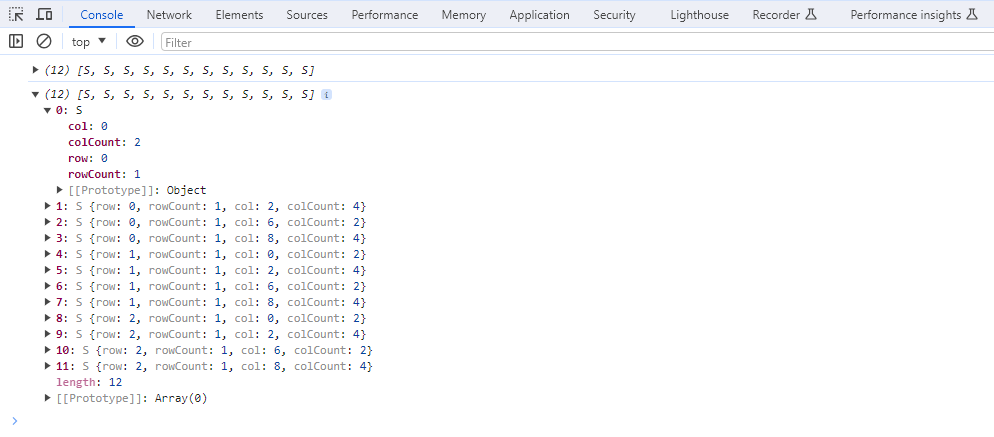Expand the first collapsed array of 12
Image resolution: width=994 pixels, height=437 pixels.
coord(36,70)
